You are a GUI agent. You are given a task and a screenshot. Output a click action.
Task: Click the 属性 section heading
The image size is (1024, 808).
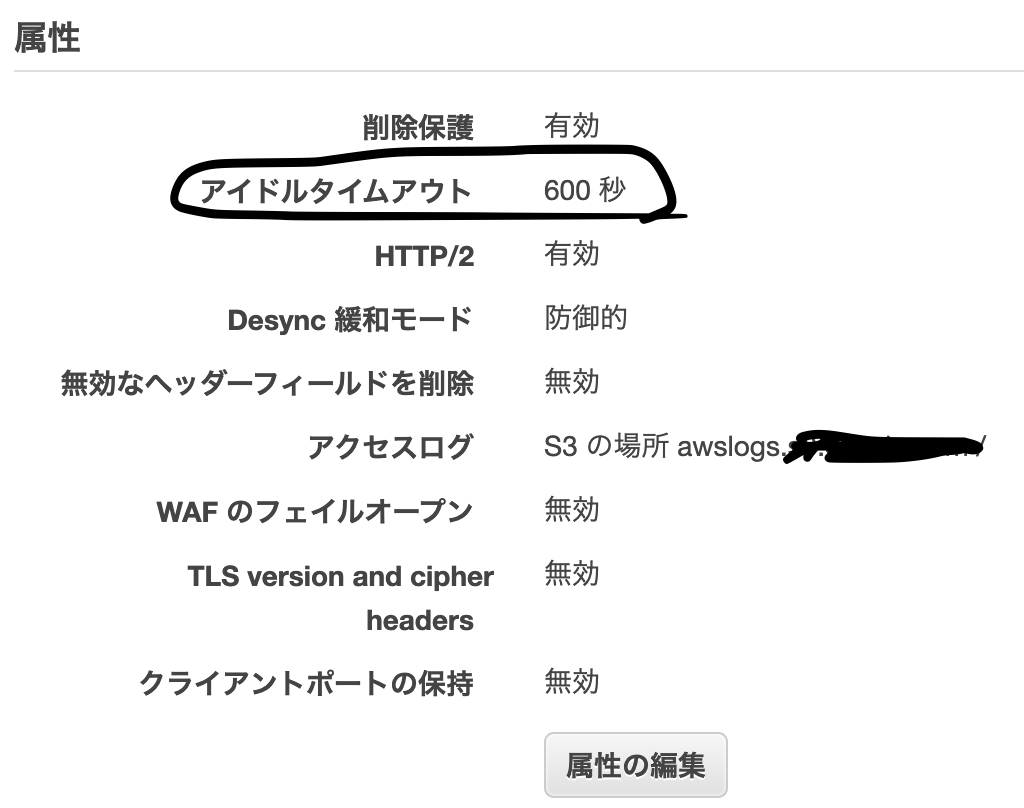pos(44,38)
